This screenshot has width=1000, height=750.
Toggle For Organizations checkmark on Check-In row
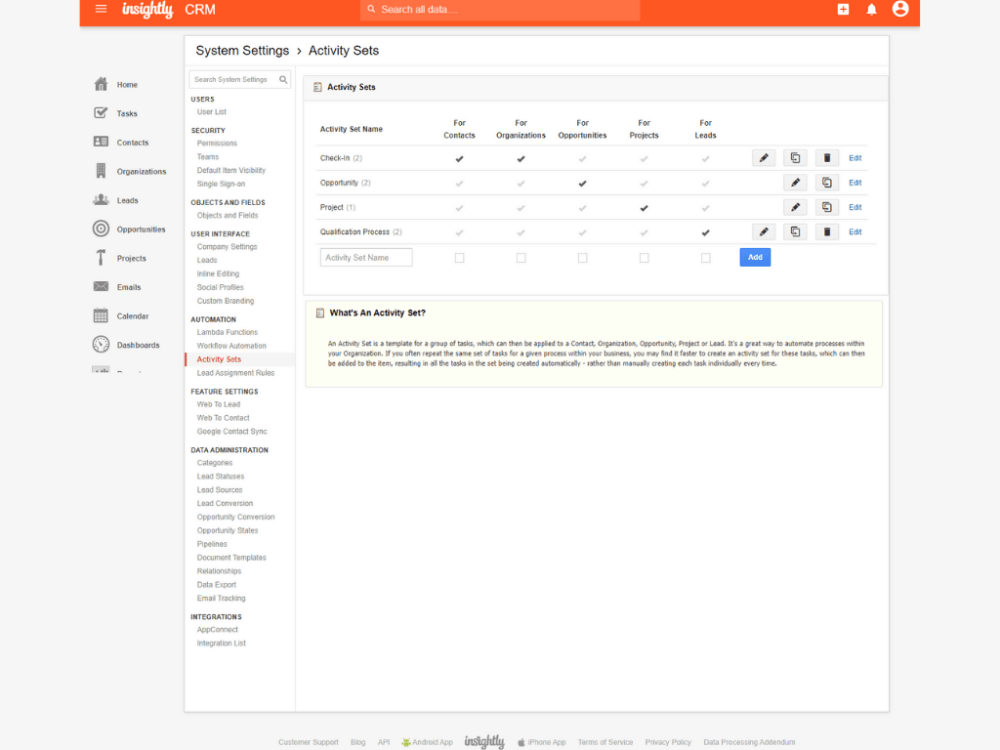521,159
